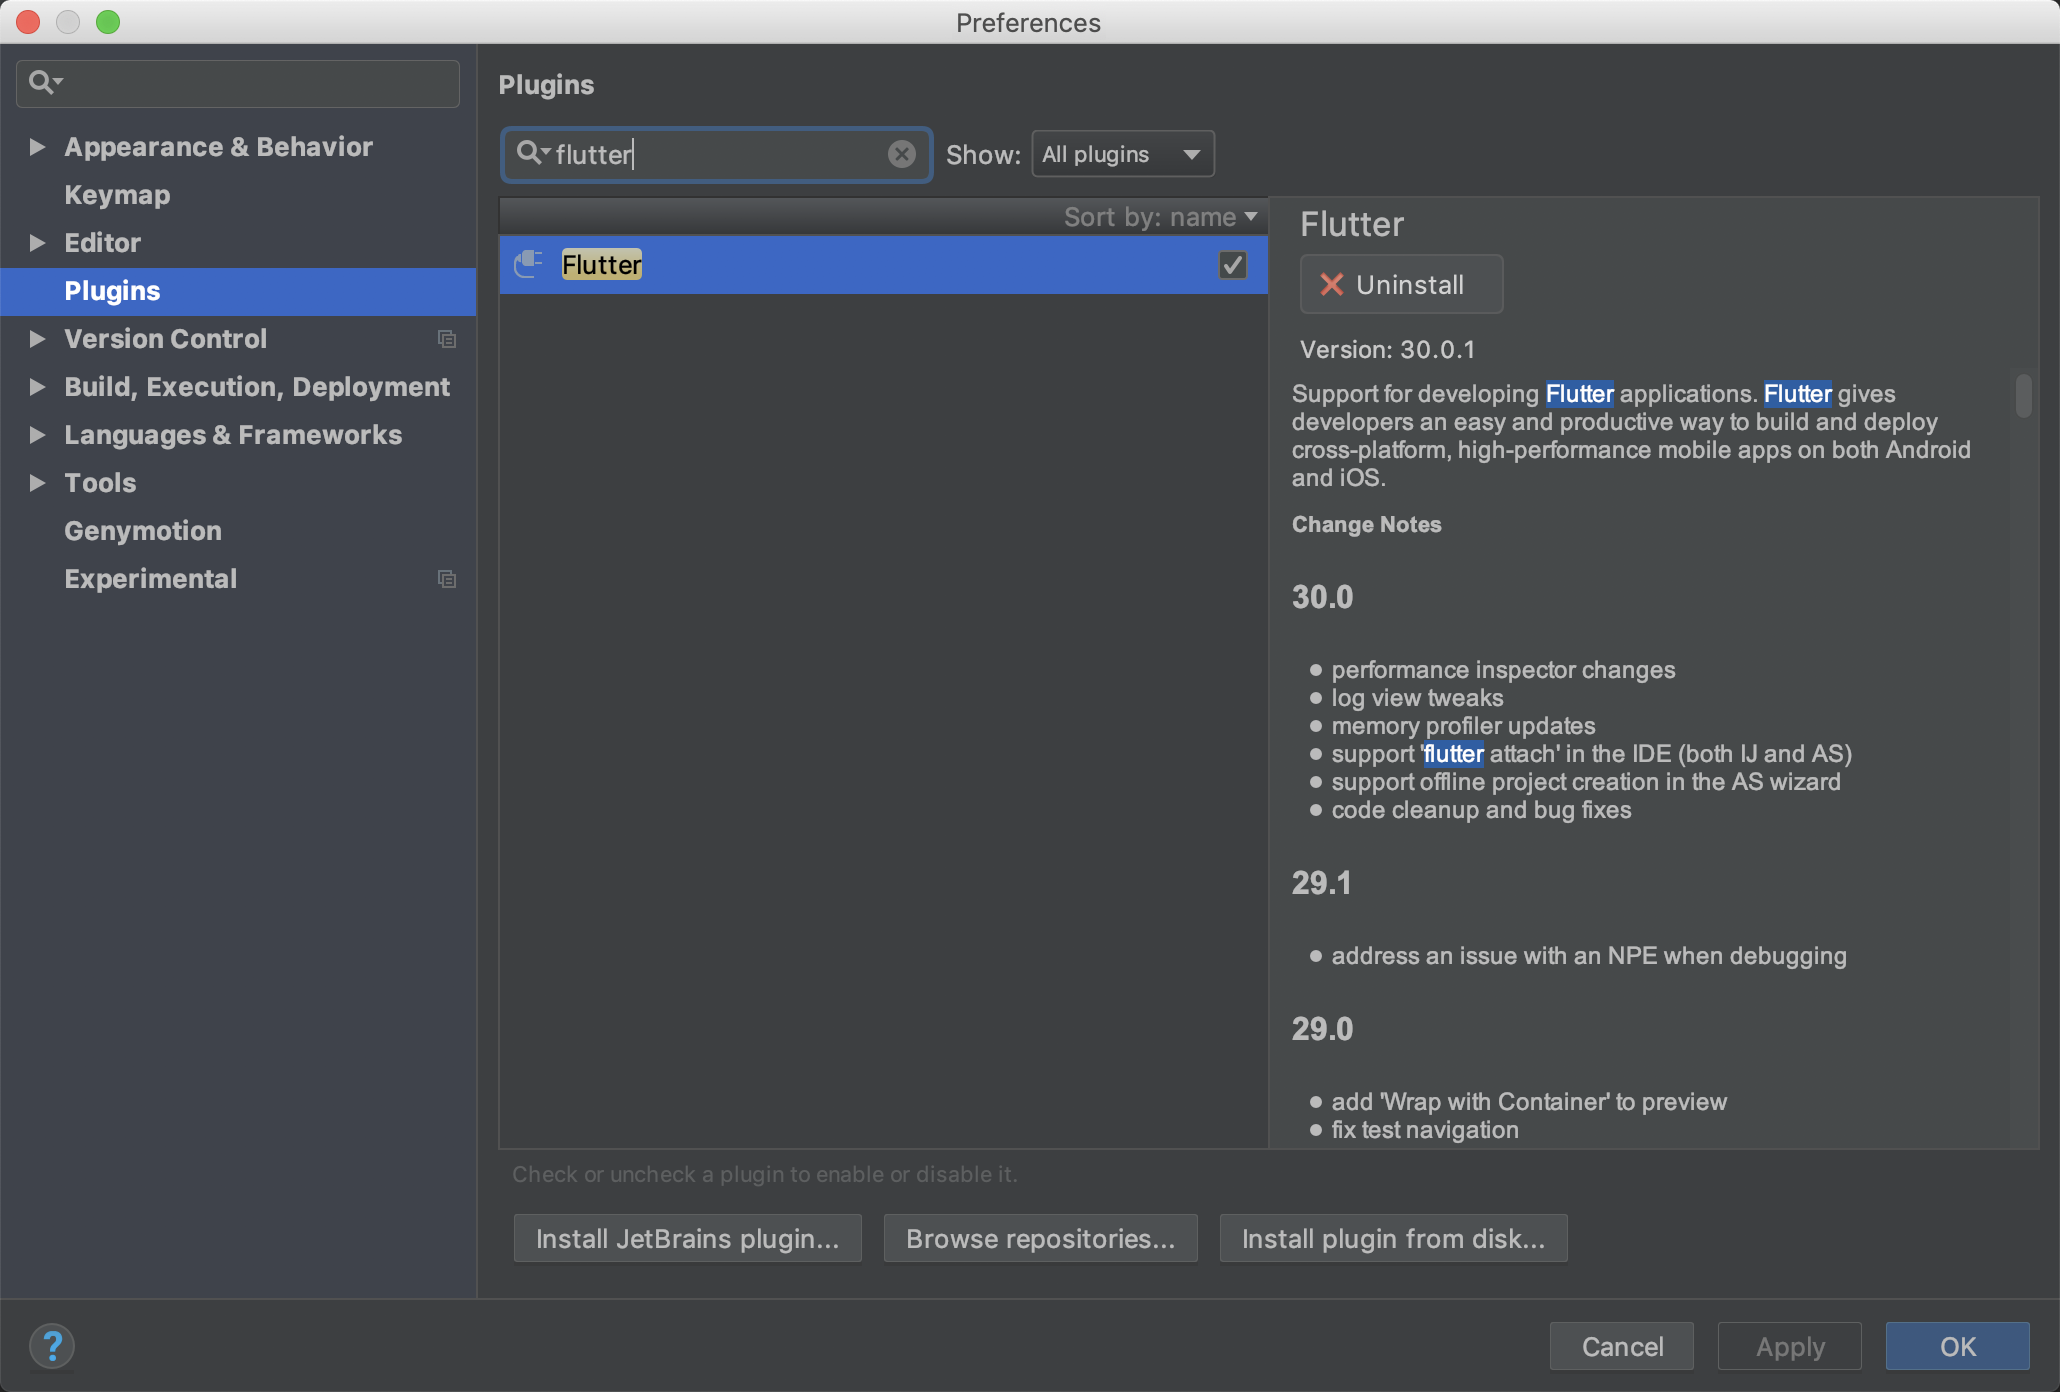The width and height of the screenshot is (2060, 1392).
Task: Click 'code cleanup and bug fixes' note
Action: pyautogui.click(x=1481, y=810)
